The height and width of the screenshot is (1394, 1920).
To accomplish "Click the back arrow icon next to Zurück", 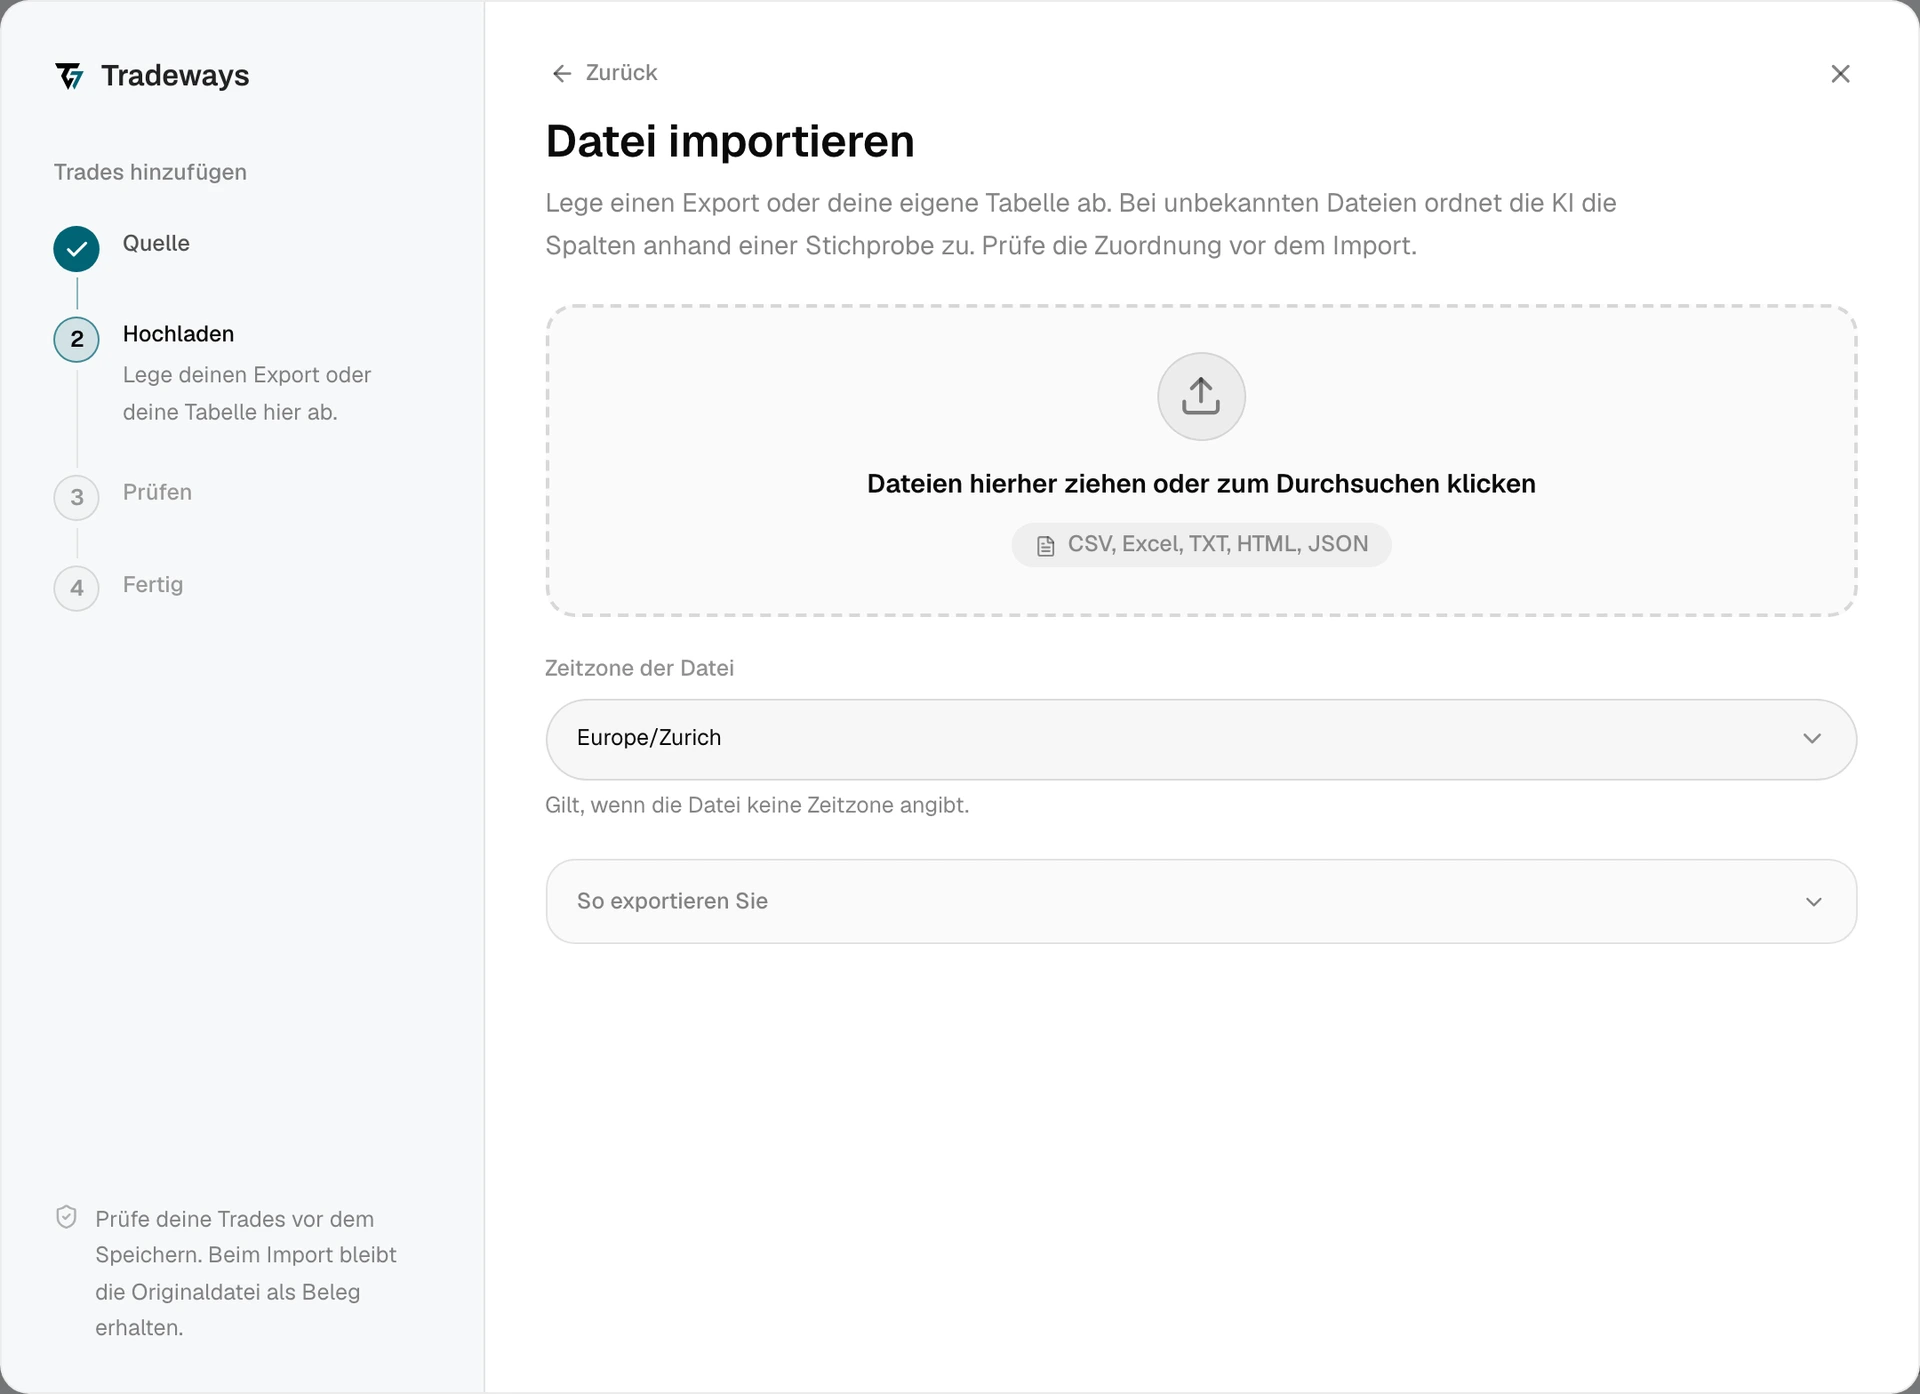I will 562,73.
